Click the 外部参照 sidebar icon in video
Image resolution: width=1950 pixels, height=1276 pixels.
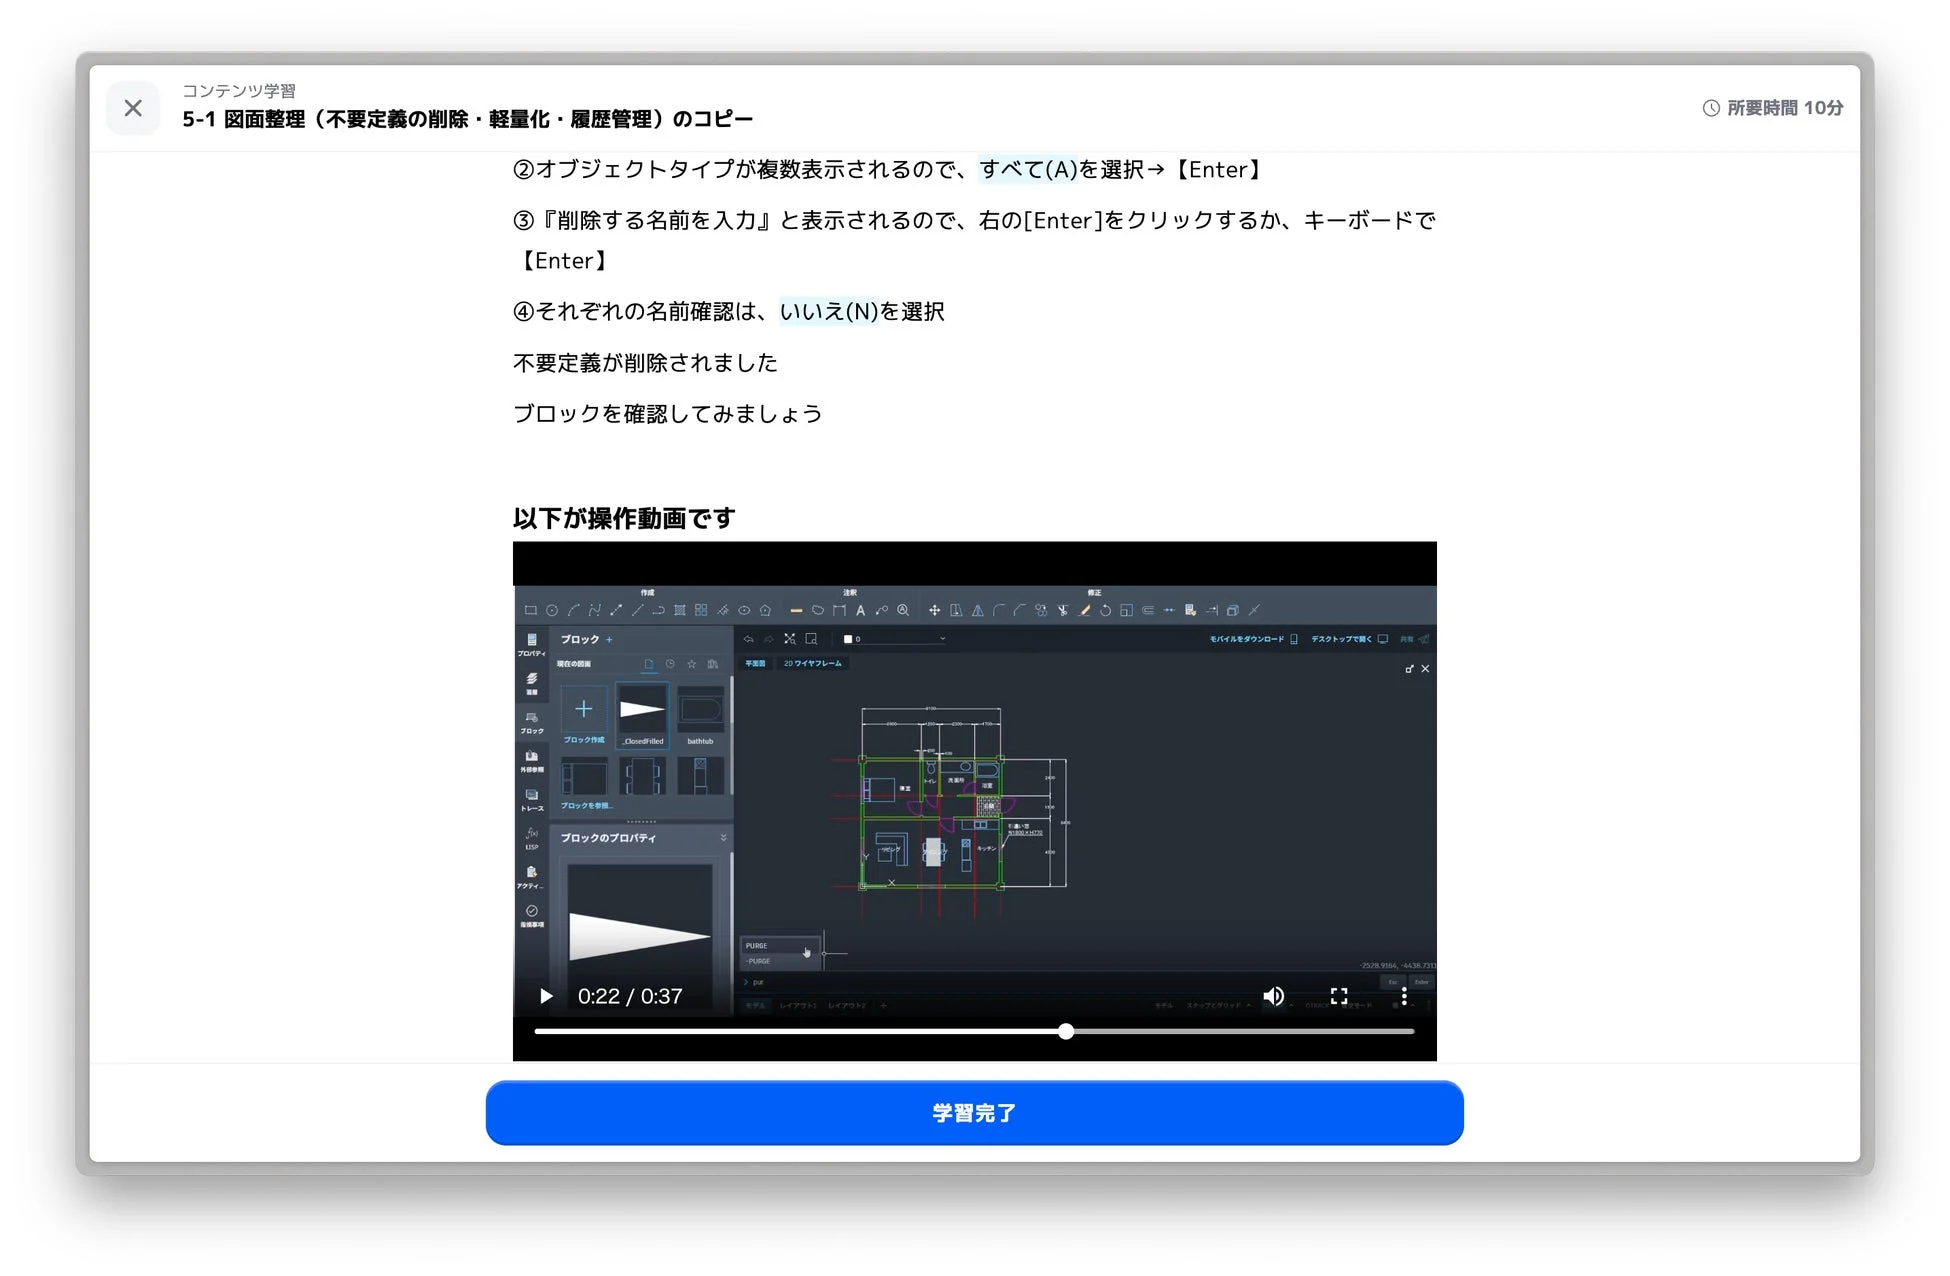pos(532,761)
